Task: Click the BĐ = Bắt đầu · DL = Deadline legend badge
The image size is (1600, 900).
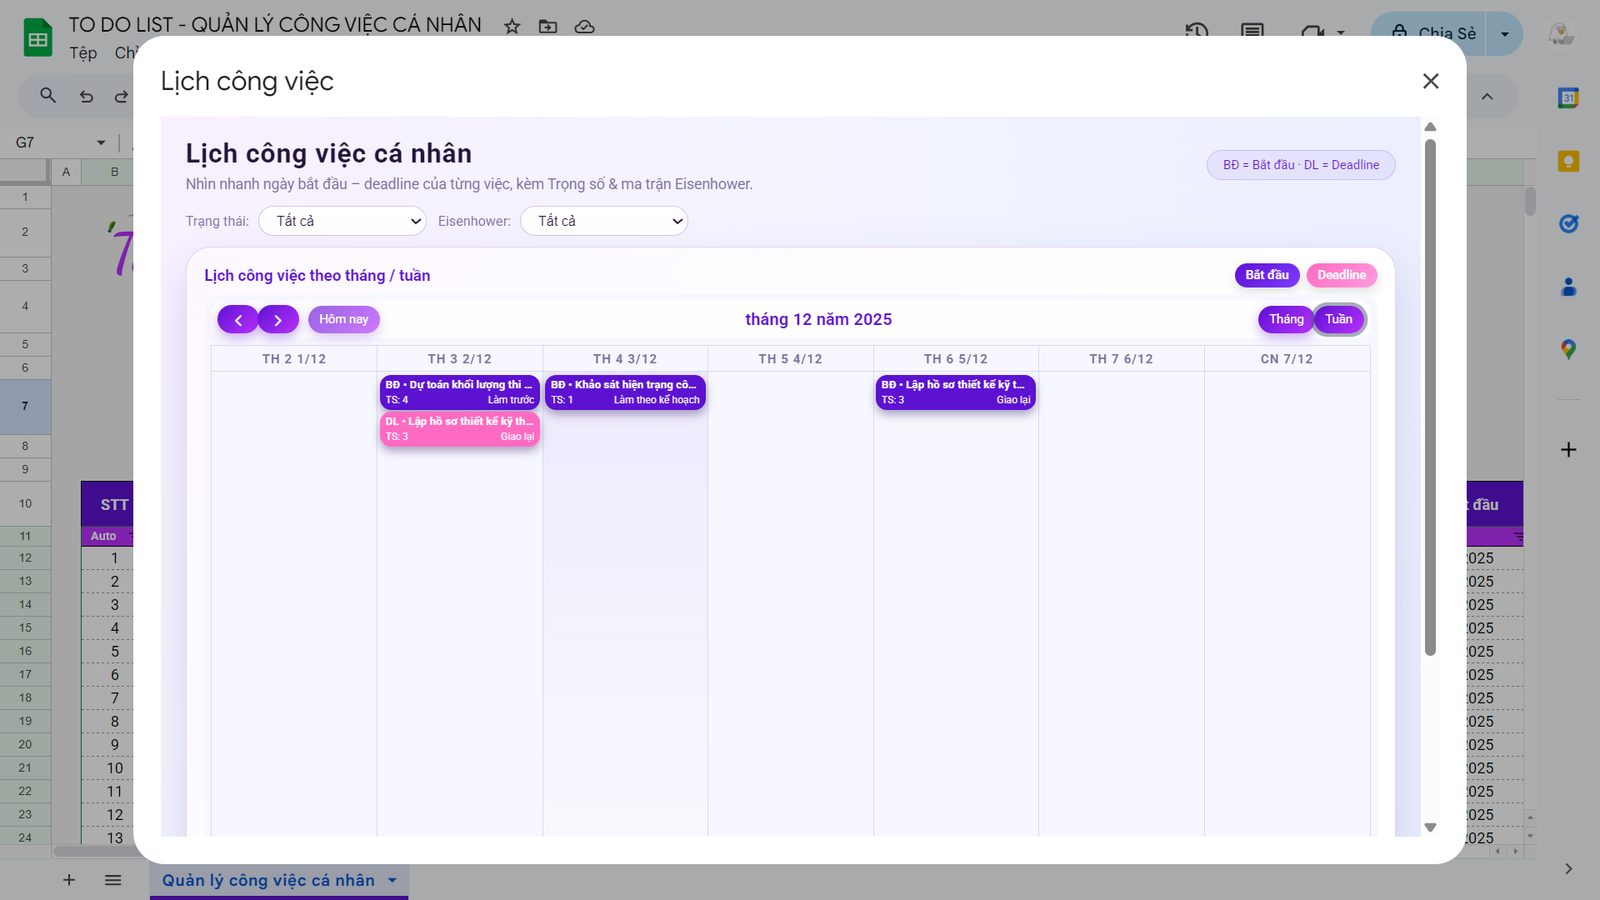Action: point(1301,165)
